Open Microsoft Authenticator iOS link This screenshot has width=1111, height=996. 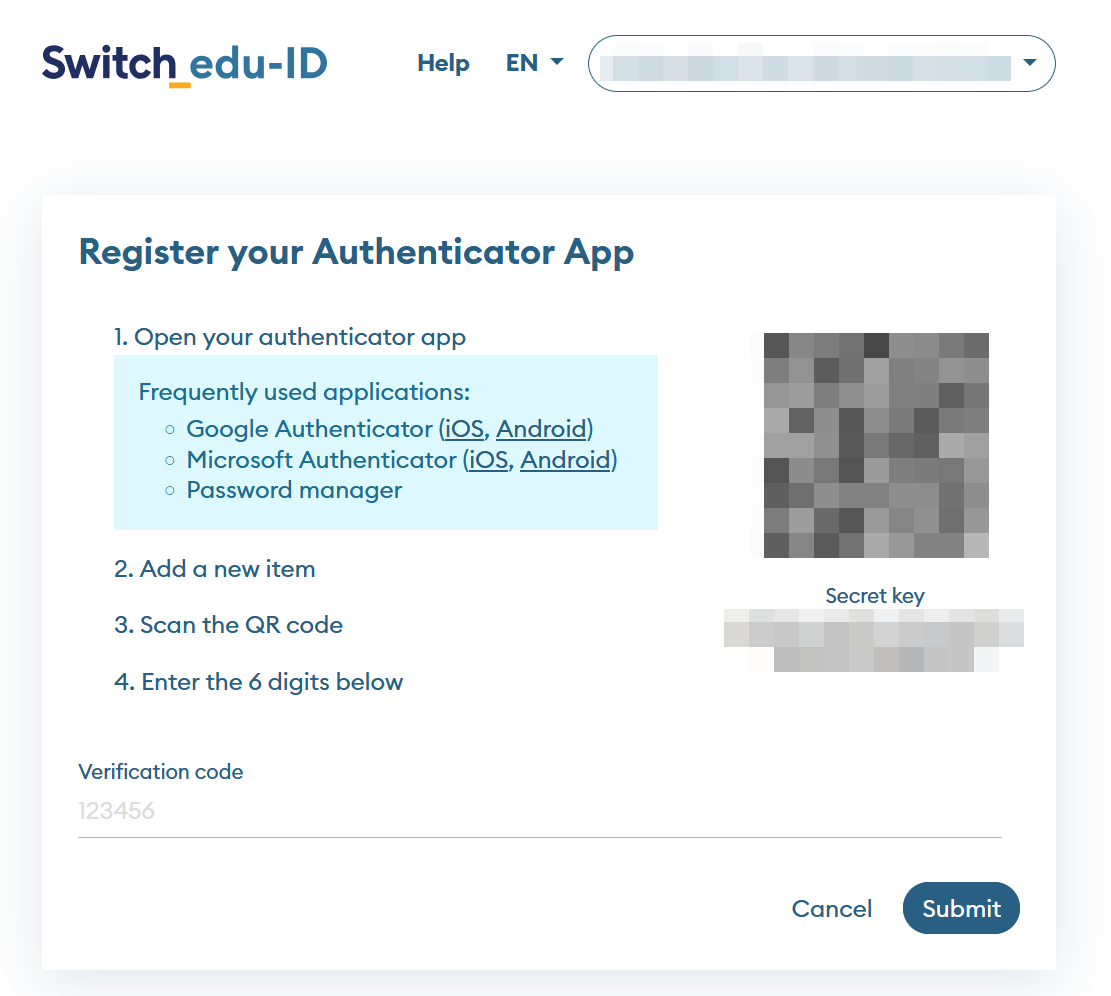(490, 460)
